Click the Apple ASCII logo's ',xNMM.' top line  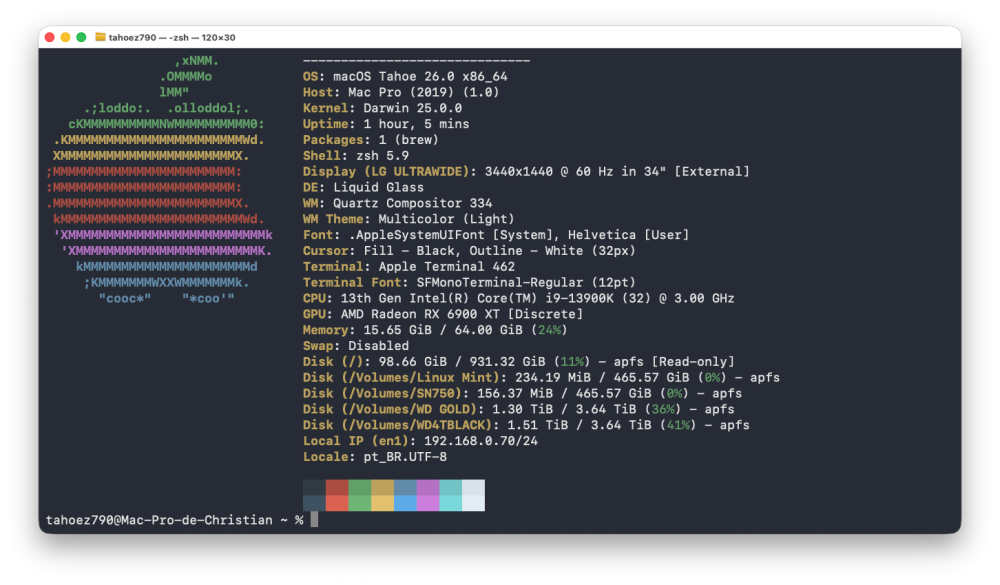click(x=196, y=61)
